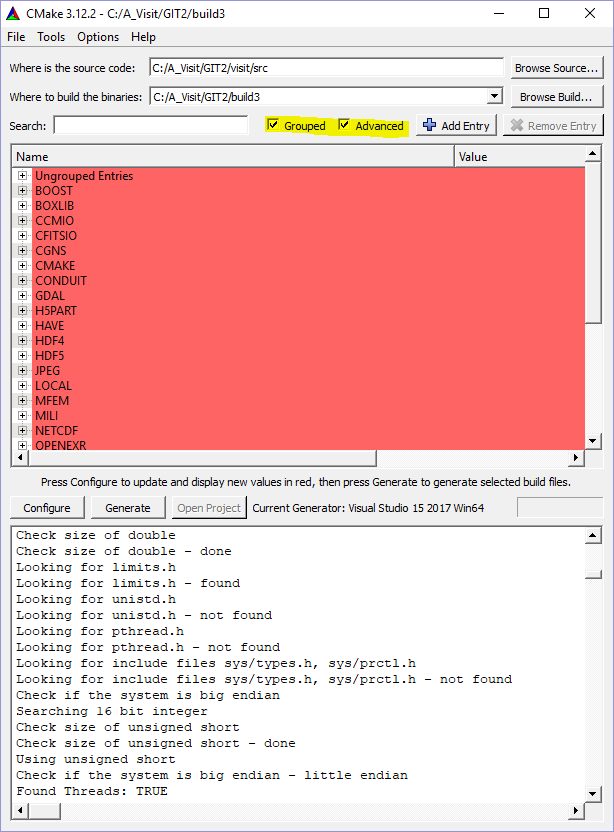Expand the HDF5 group

pyautogui.click(x=22, y=355)
